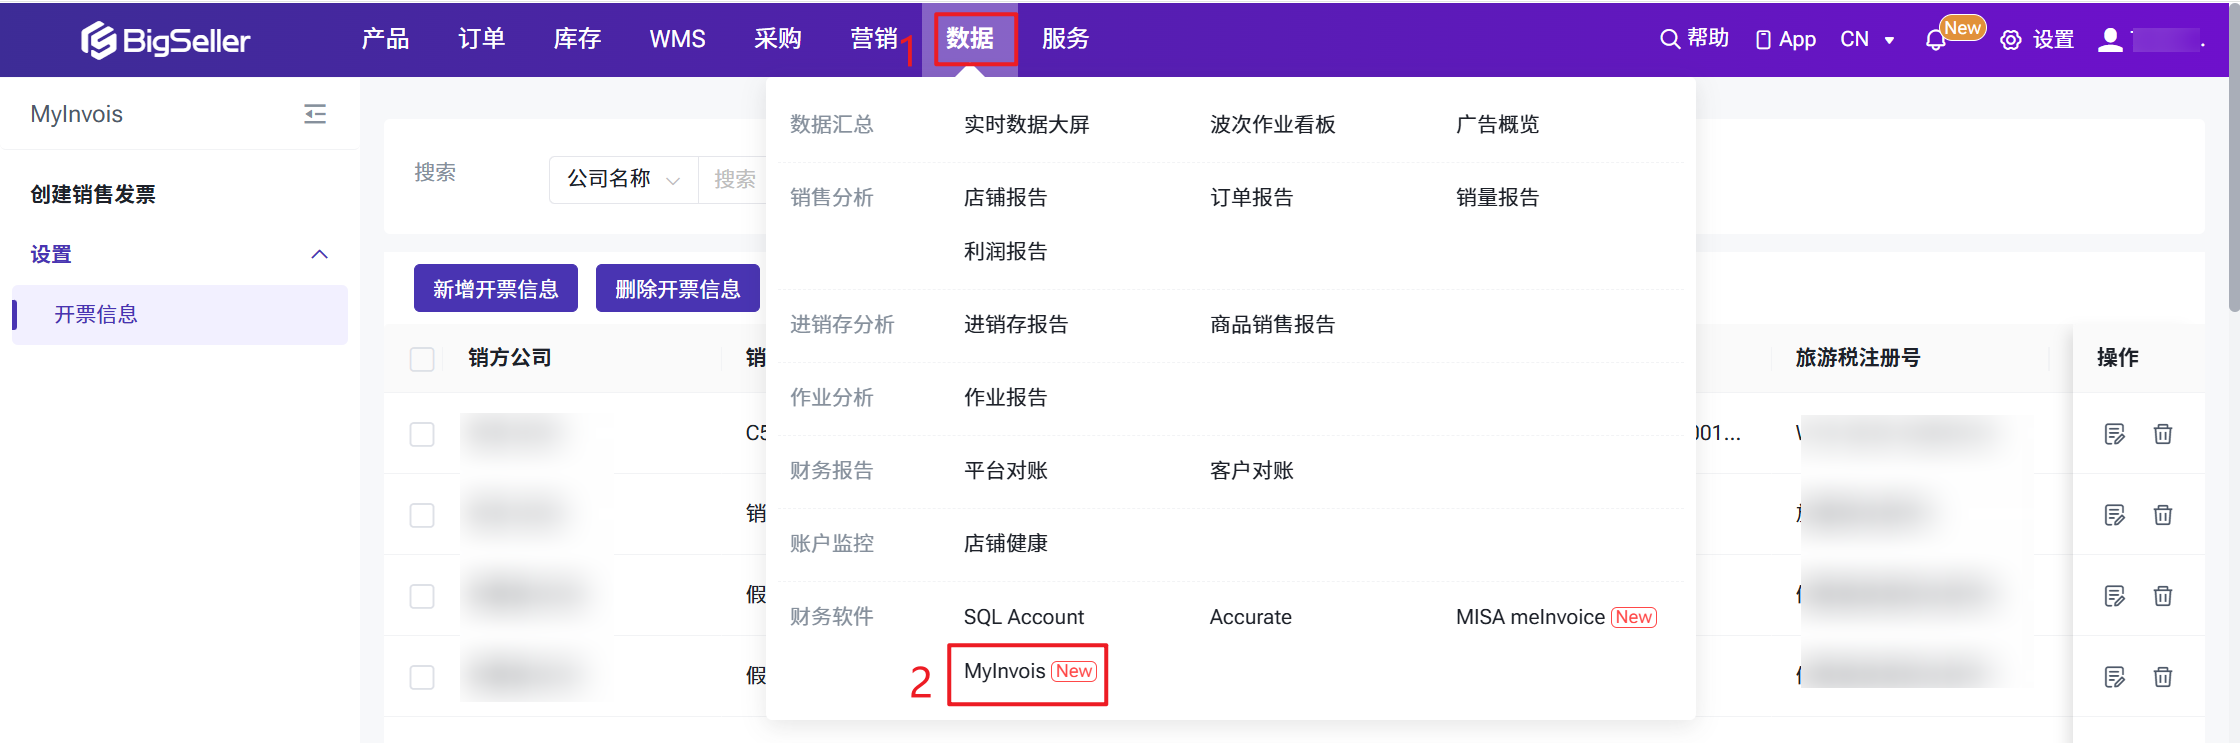Check the third row checkbox
Screen dimensions: 2240x743
422,597
